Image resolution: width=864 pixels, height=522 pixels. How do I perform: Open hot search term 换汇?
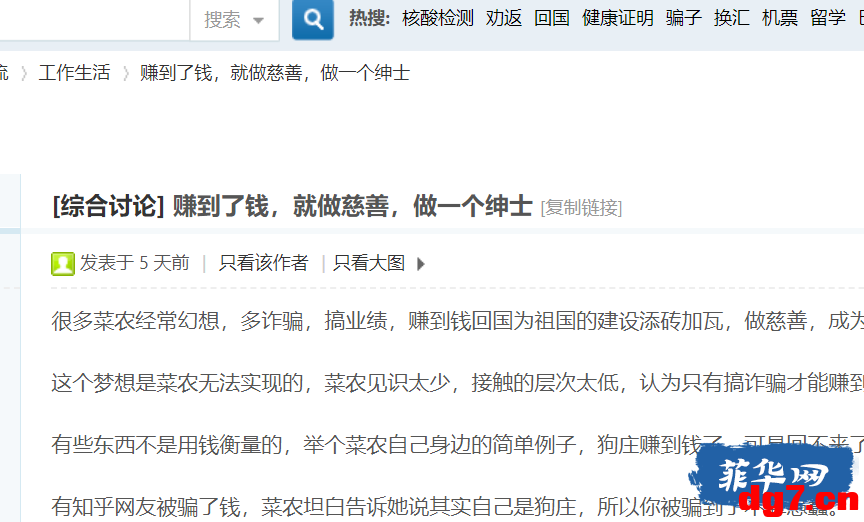pos(731,18)
